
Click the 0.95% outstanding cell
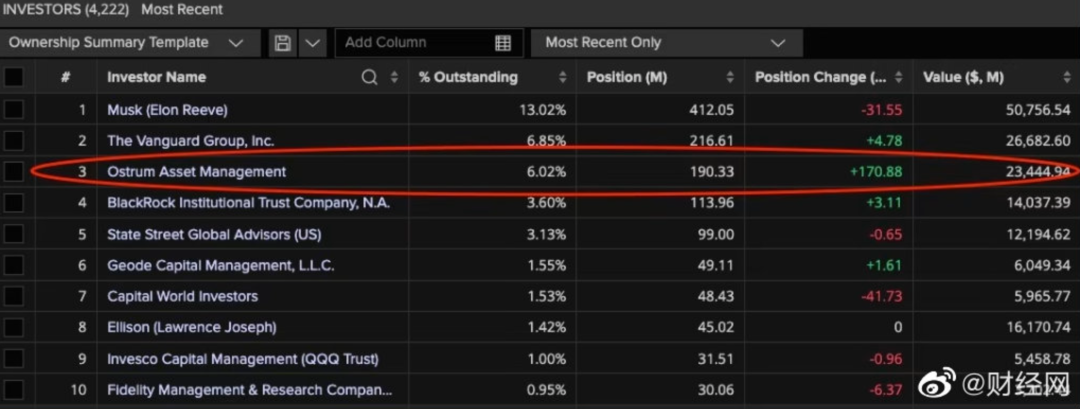tap(546, 390)
